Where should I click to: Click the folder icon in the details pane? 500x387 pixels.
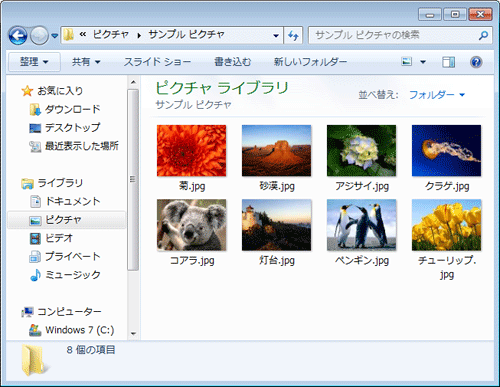[35, 360]
